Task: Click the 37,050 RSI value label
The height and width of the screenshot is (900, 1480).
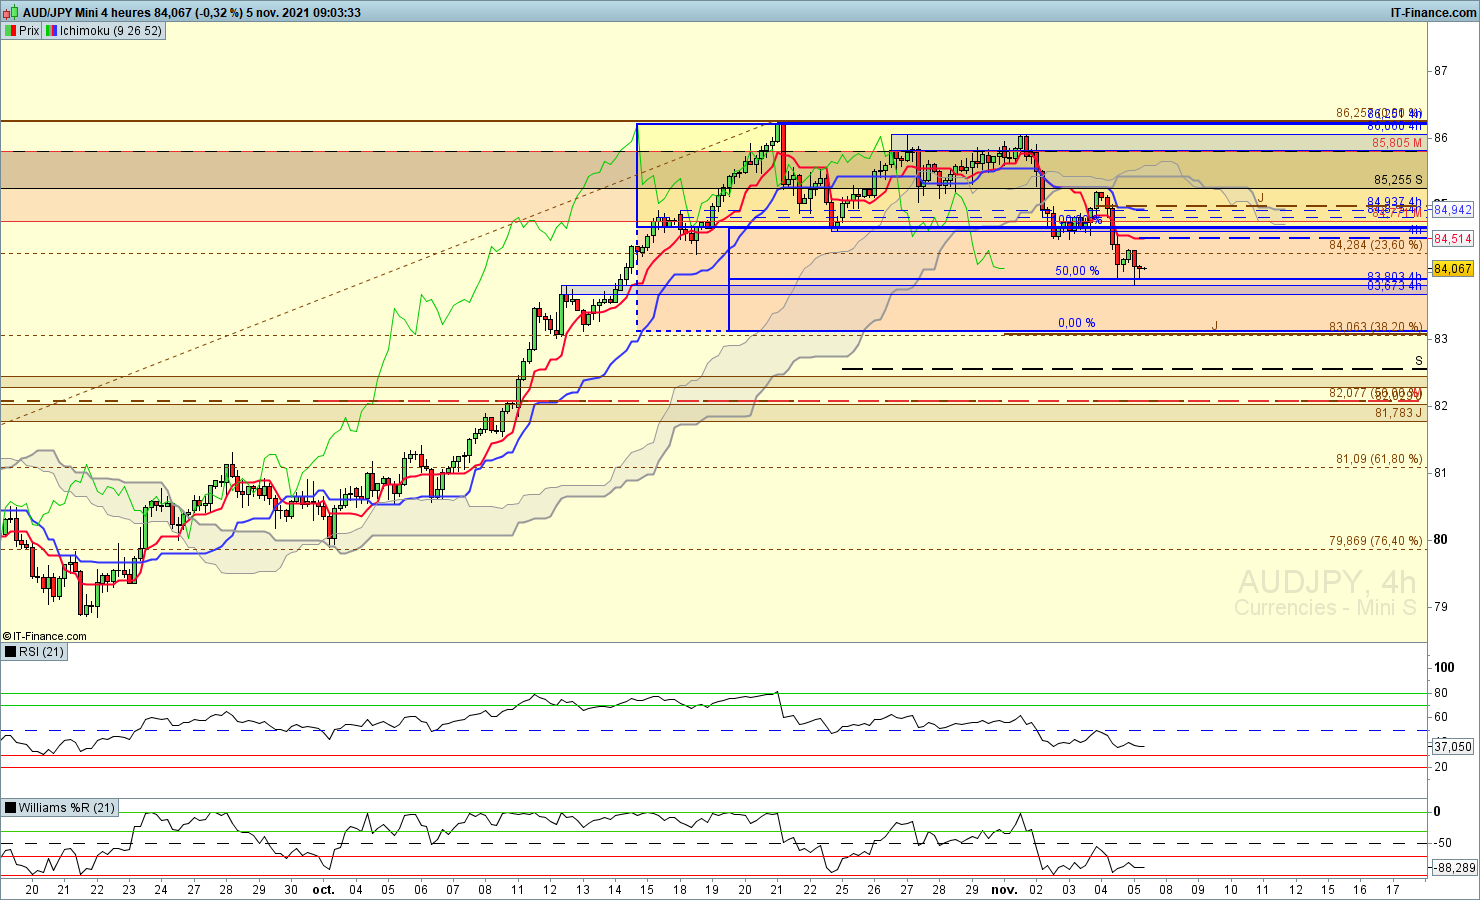Action: 1452,747
